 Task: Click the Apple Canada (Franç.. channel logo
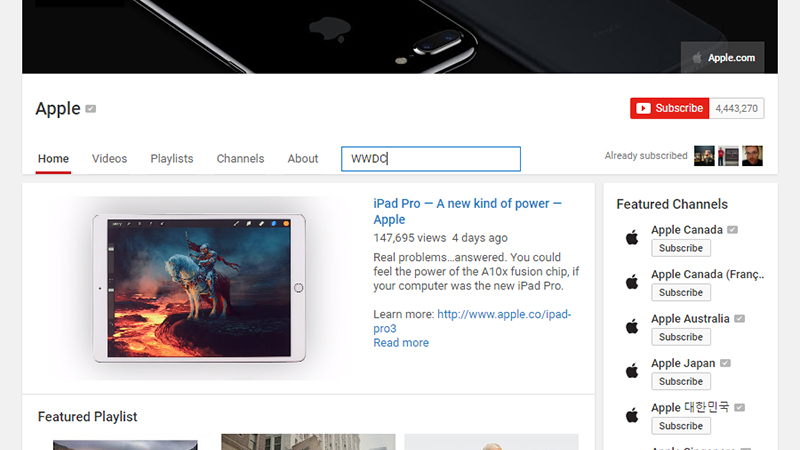(x=632, y=282)
